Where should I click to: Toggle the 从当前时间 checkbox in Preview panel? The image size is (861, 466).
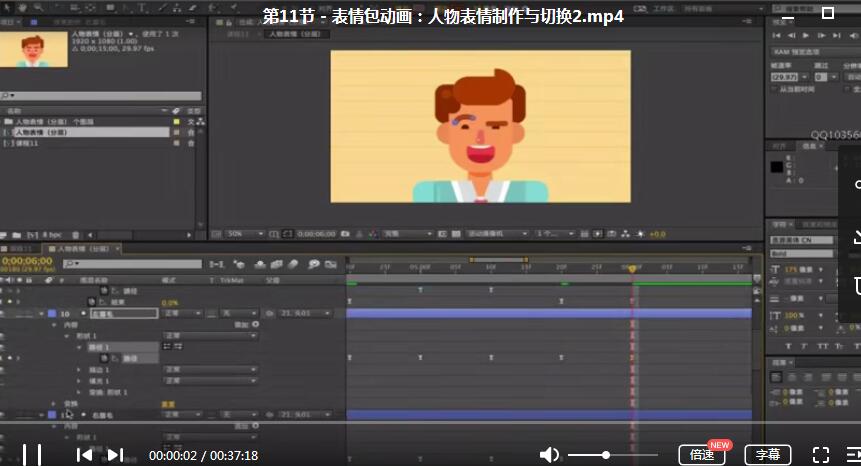pyautogui.click(x=774, y=89)
